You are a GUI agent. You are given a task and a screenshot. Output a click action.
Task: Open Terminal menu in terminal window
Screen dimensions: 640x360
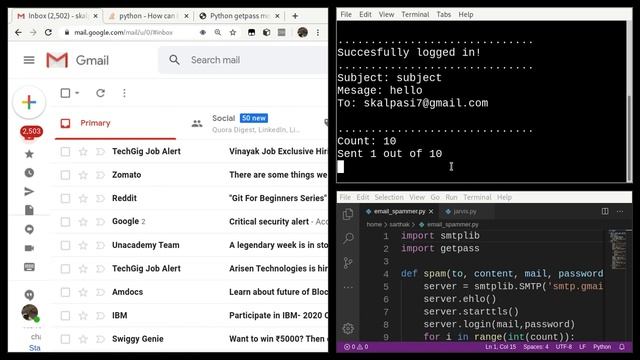[x=415, y=14]
